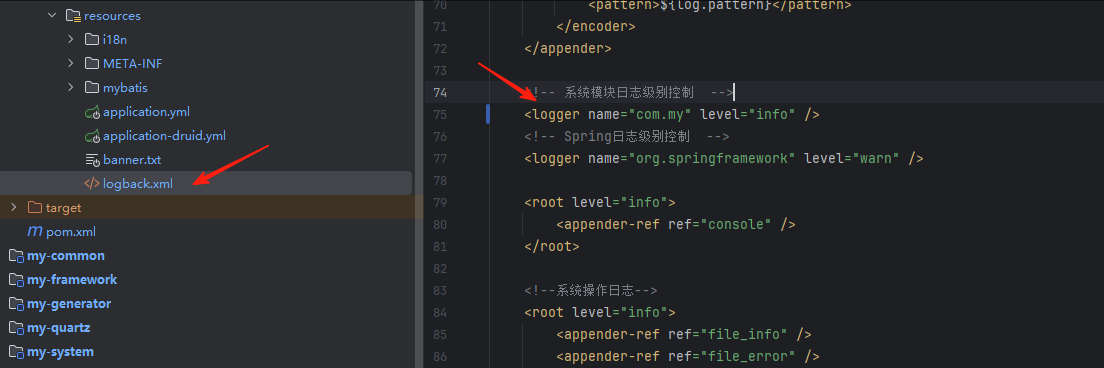Select the resources folder
The image size is (1104, 368).
[x=112, y=15]
